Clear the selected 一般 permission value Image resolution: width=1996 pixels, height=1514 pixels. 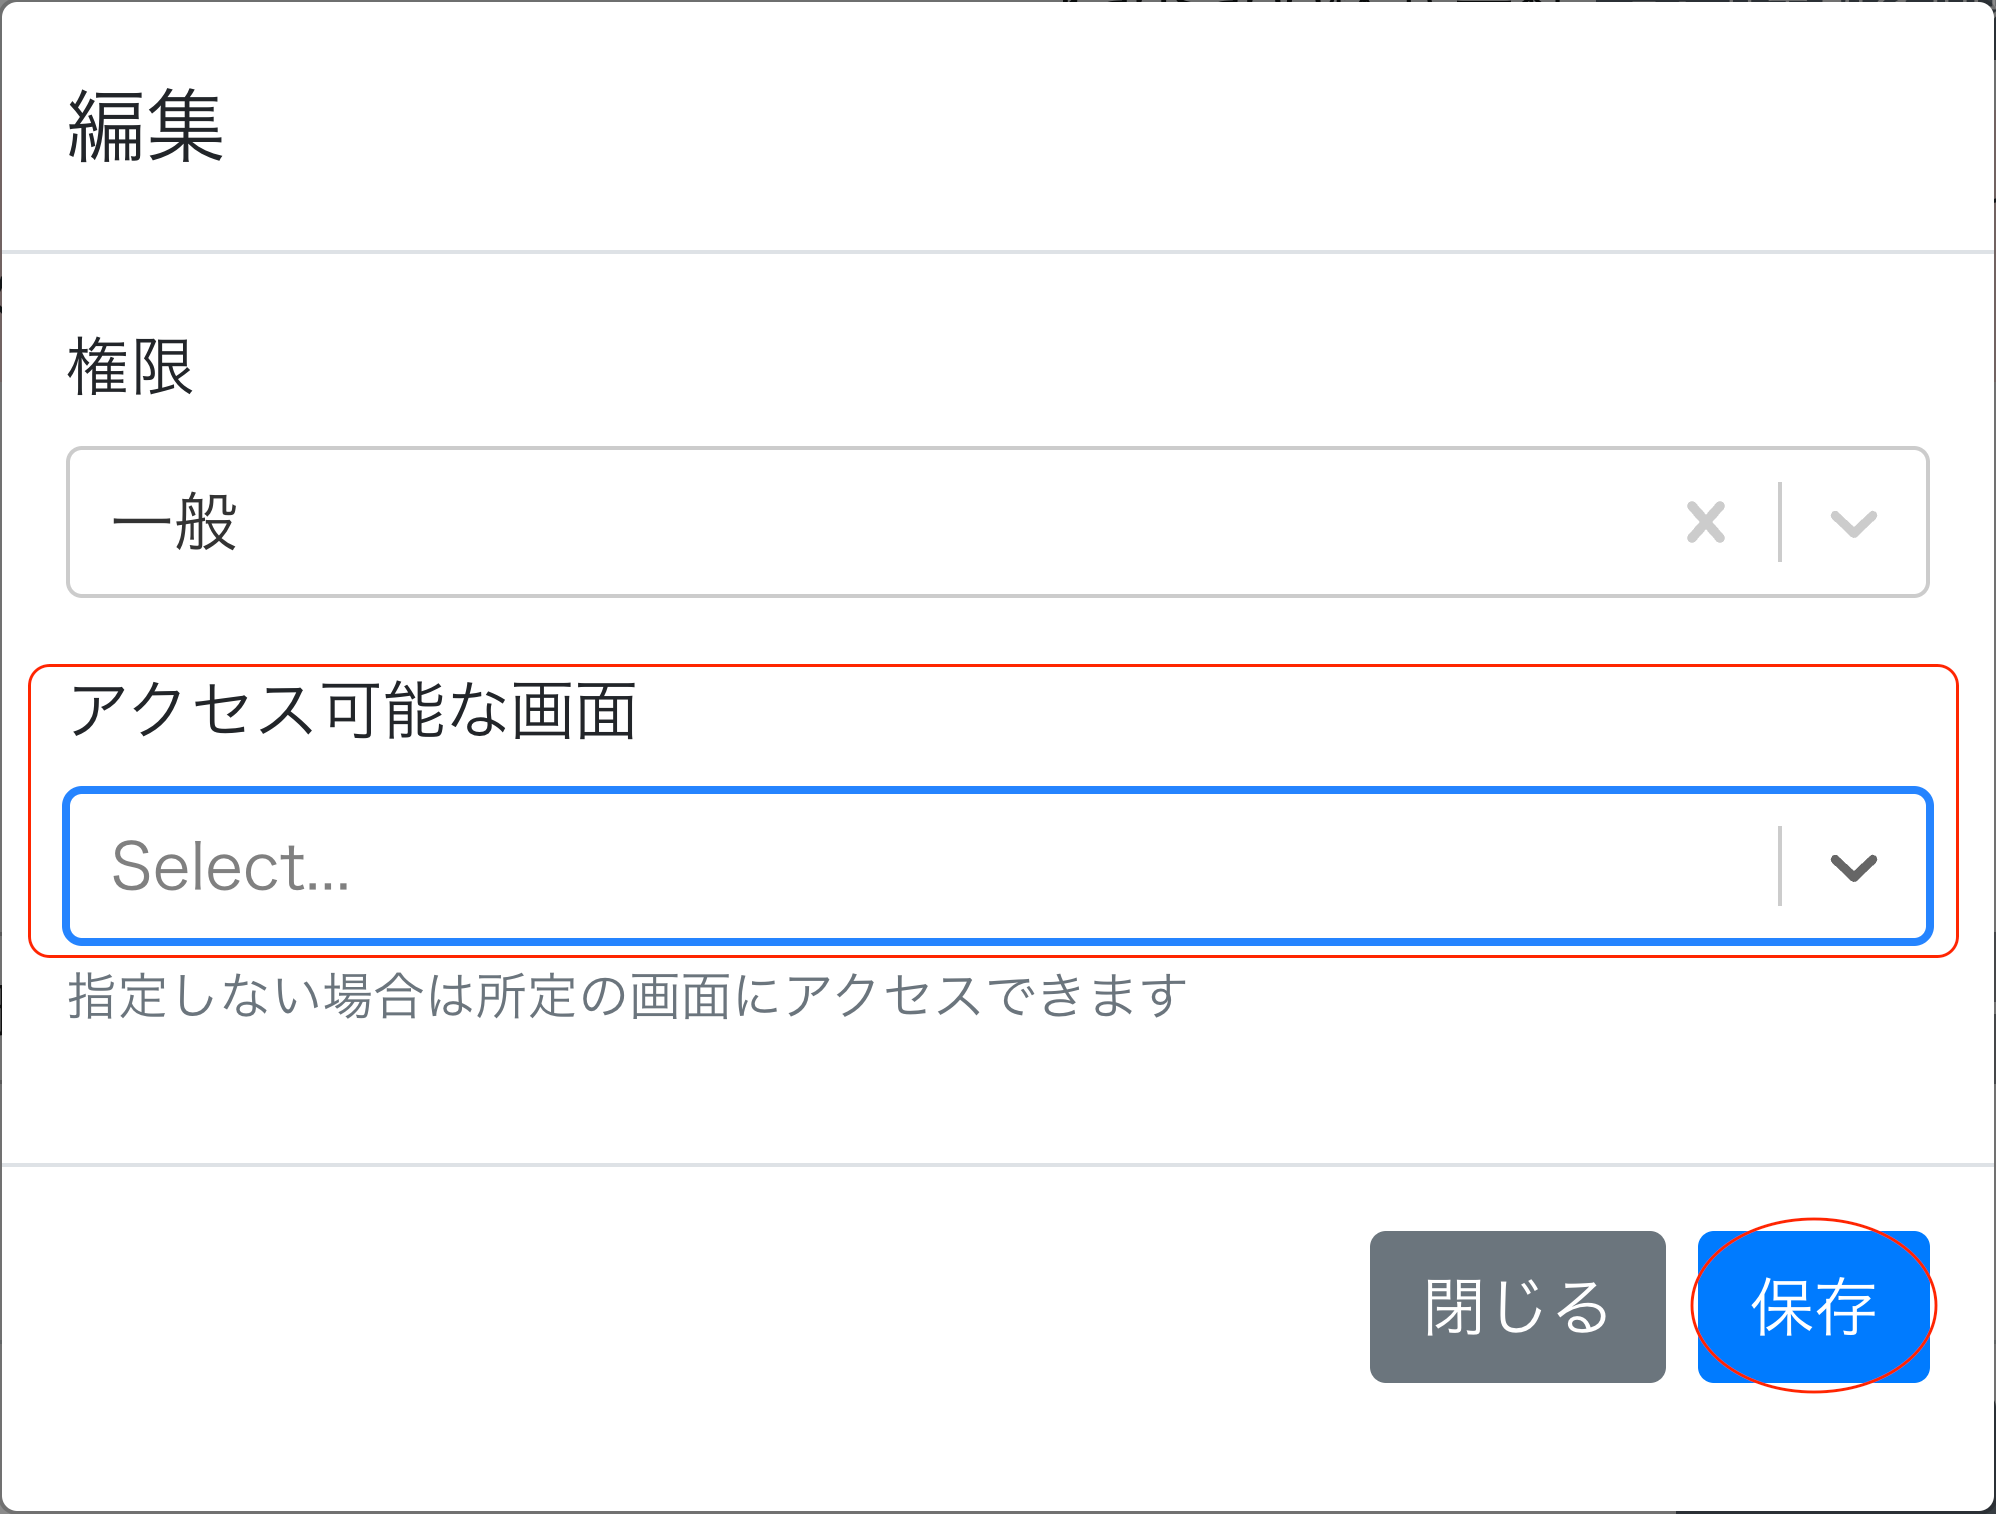click(1705, 522)
